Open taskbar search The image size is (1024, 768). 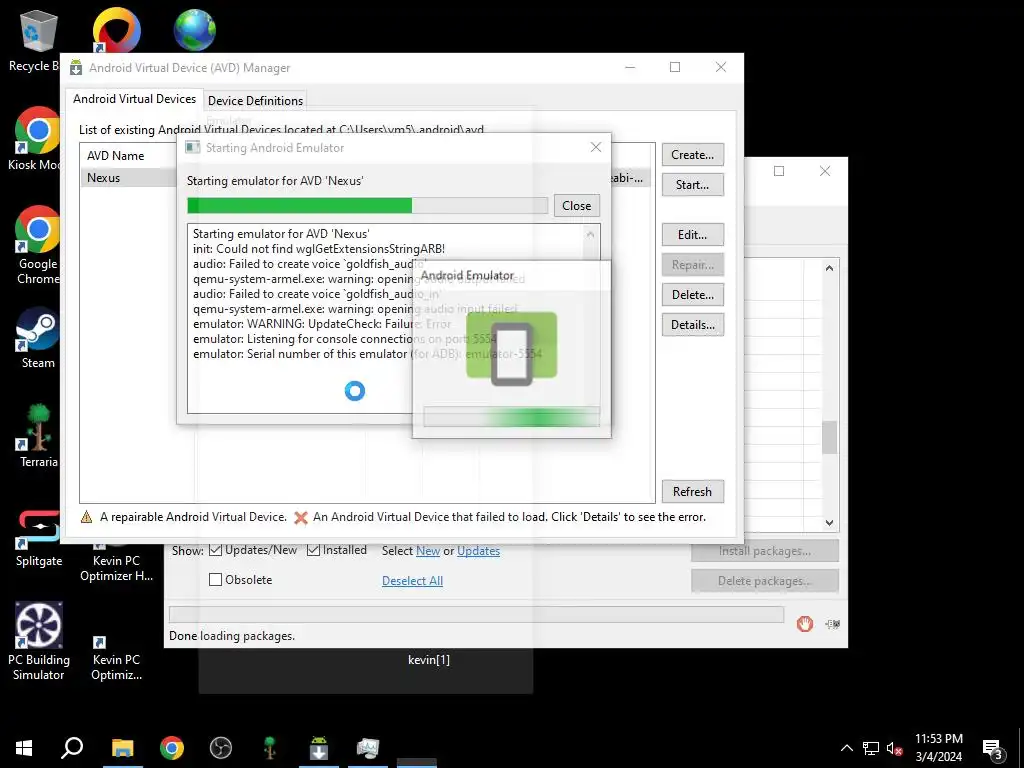tap(72, 748)
